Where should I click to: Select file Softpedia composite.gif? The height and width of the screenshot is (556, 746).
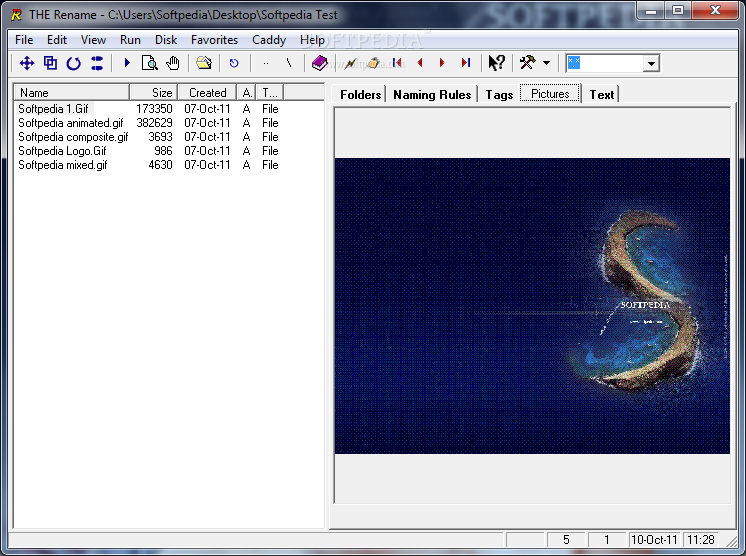tap(73, 137)
